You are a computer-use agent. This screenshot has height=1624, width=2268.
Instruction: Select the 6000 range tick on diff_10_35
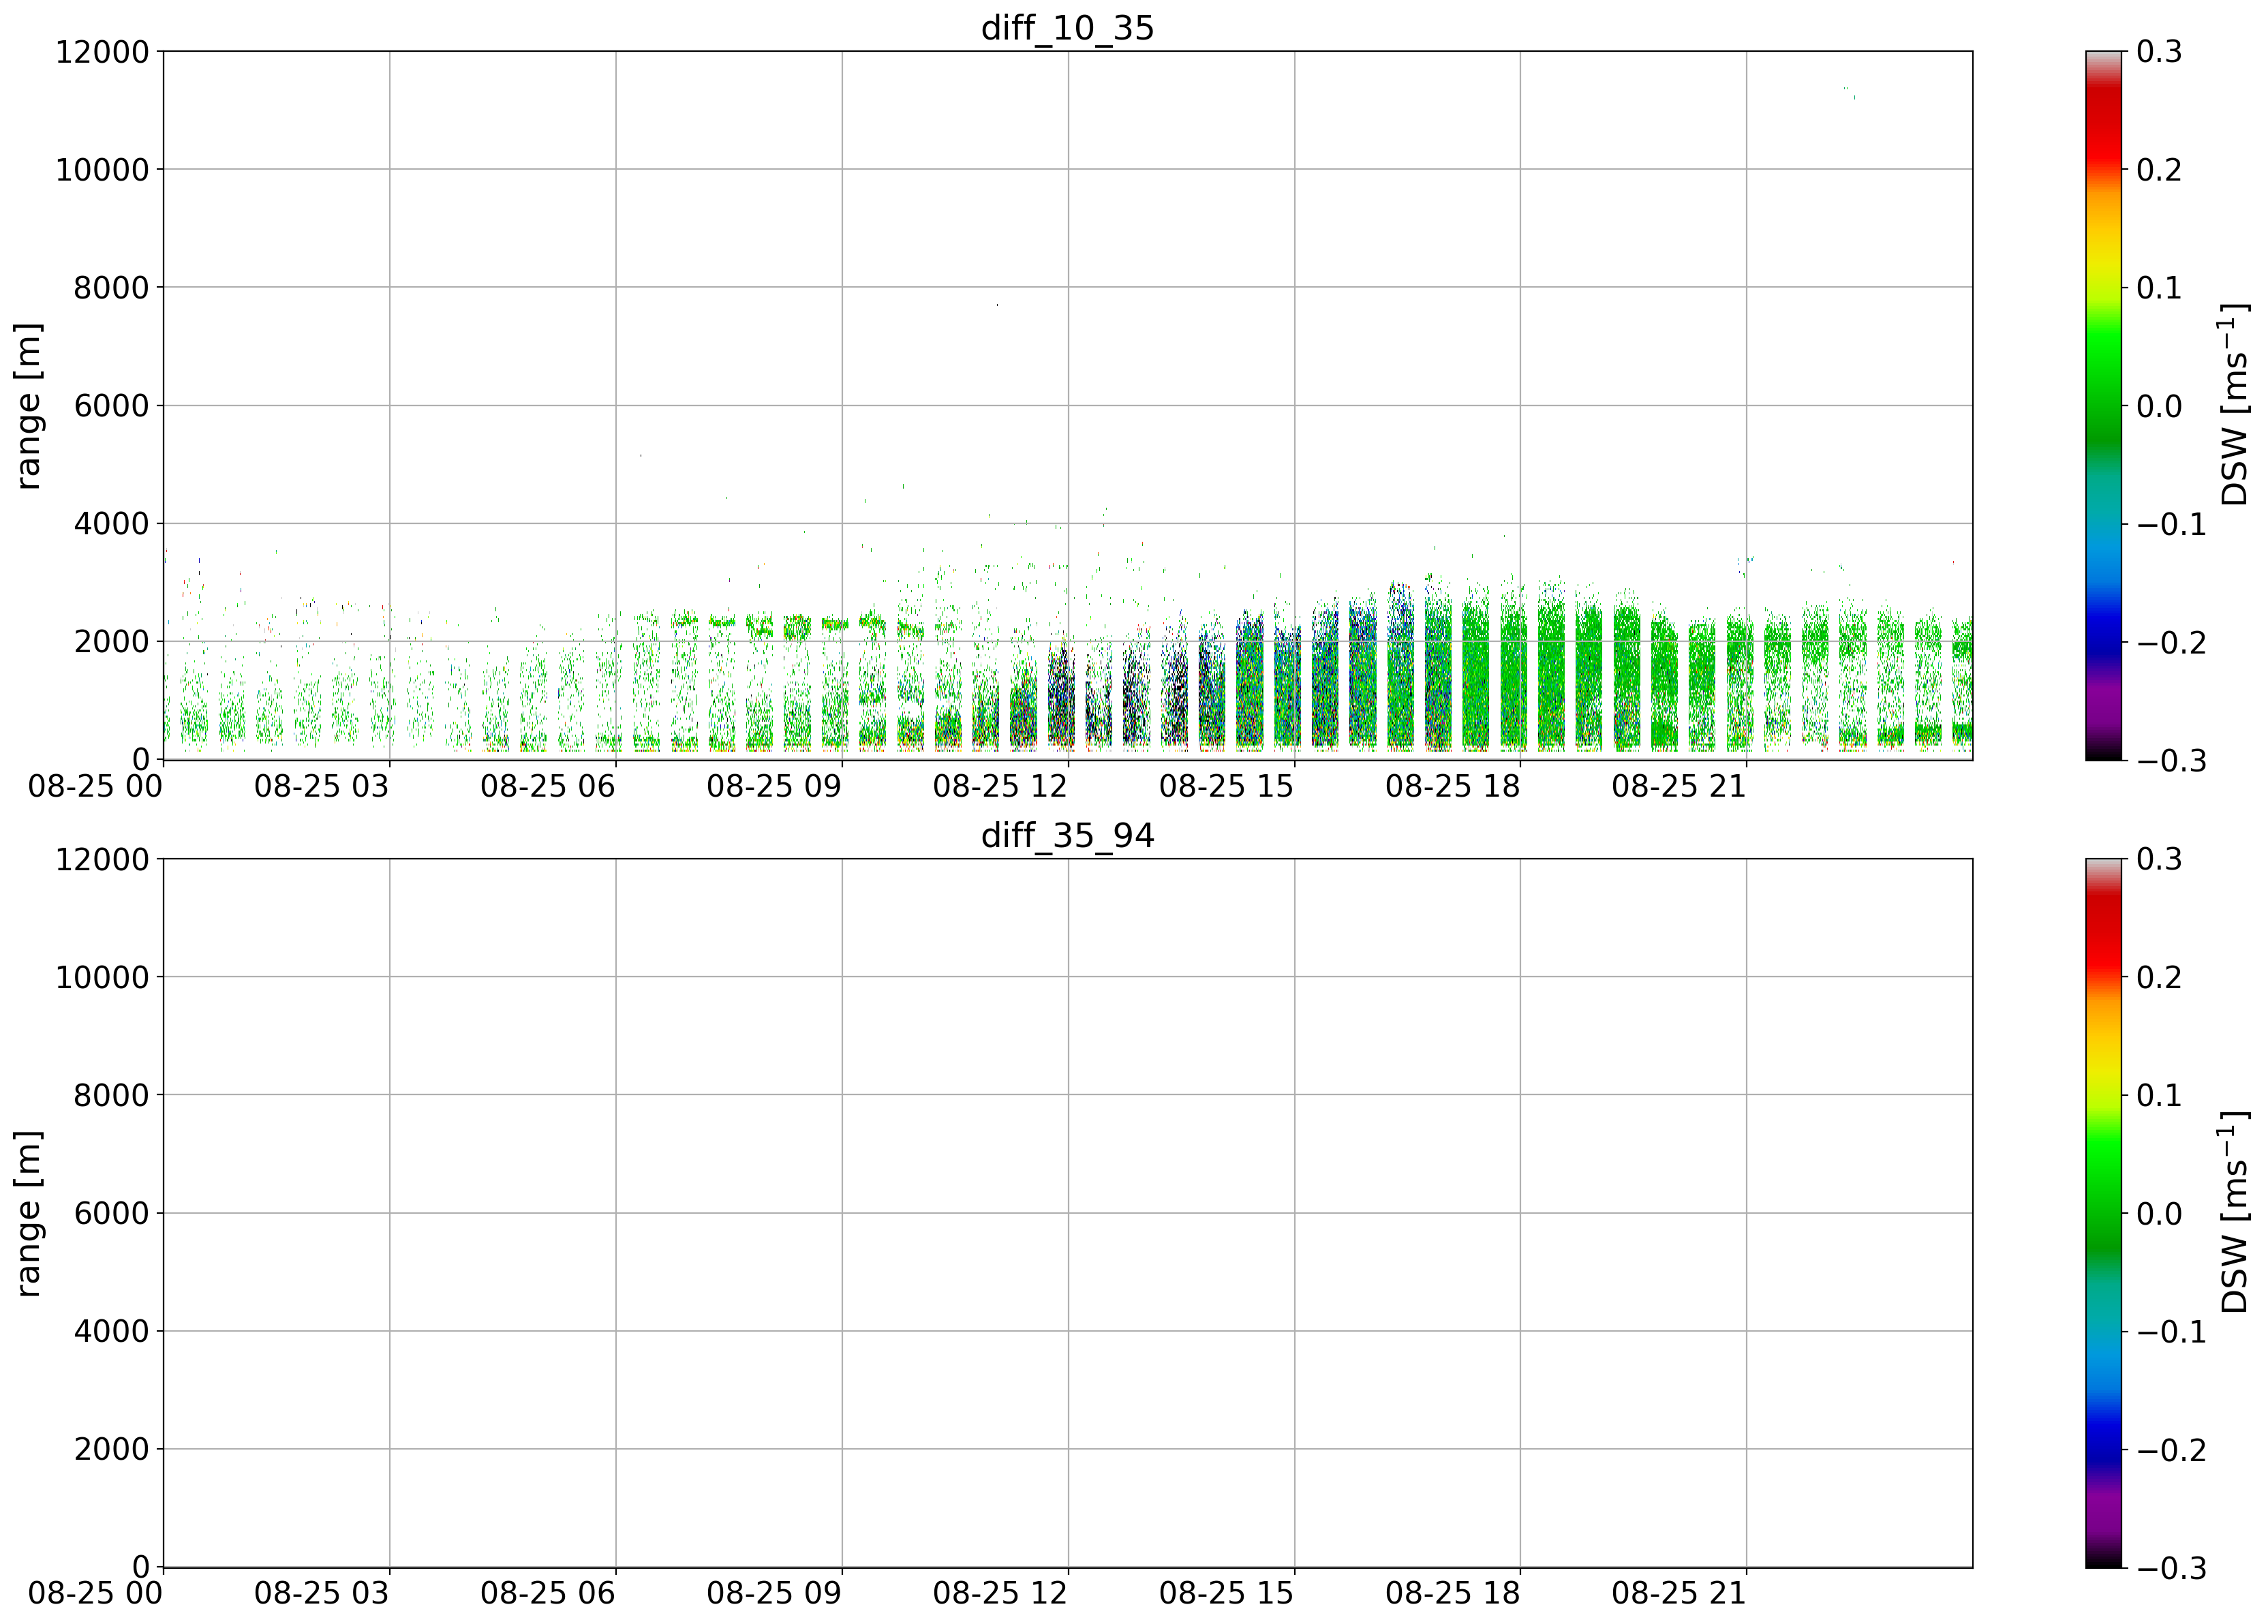(x=111, y=406)
